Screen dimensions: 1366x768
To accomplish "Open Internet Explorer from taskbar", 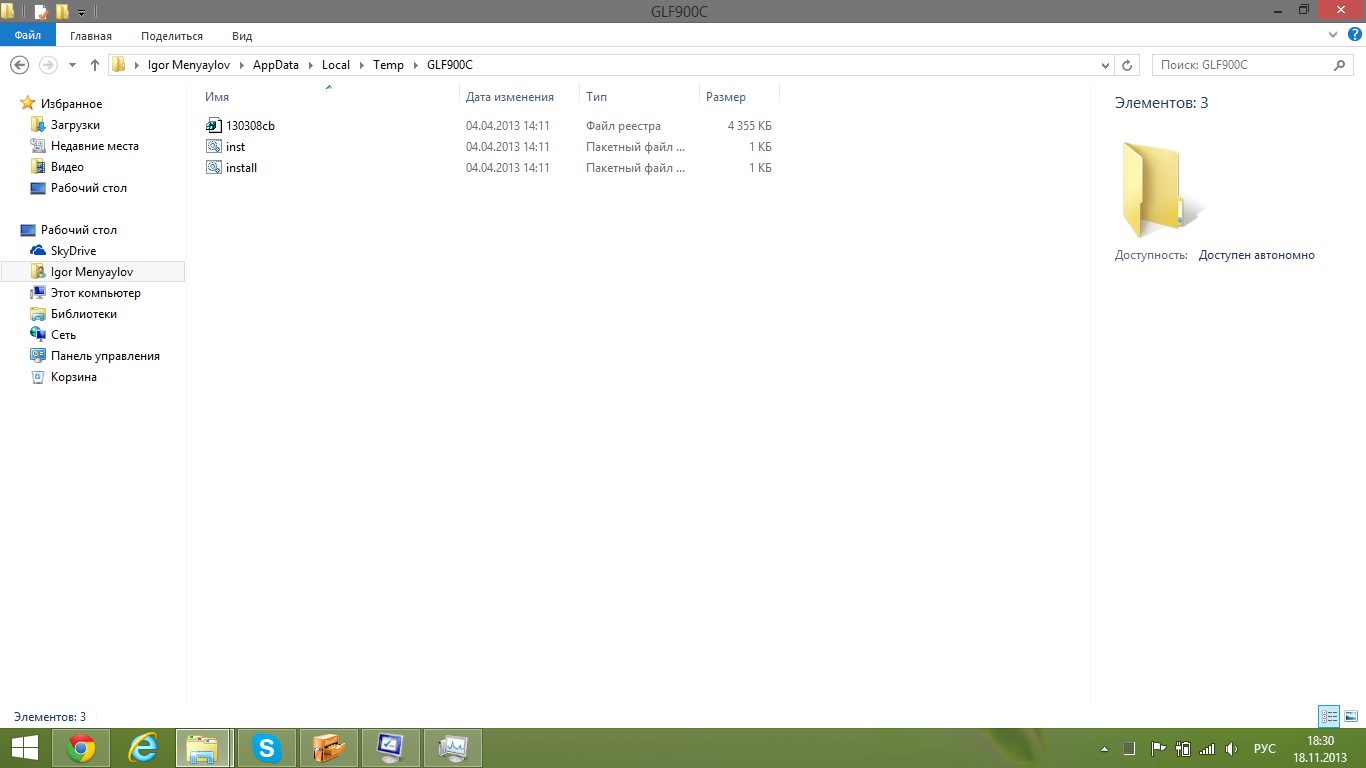I will click(143, 748).
